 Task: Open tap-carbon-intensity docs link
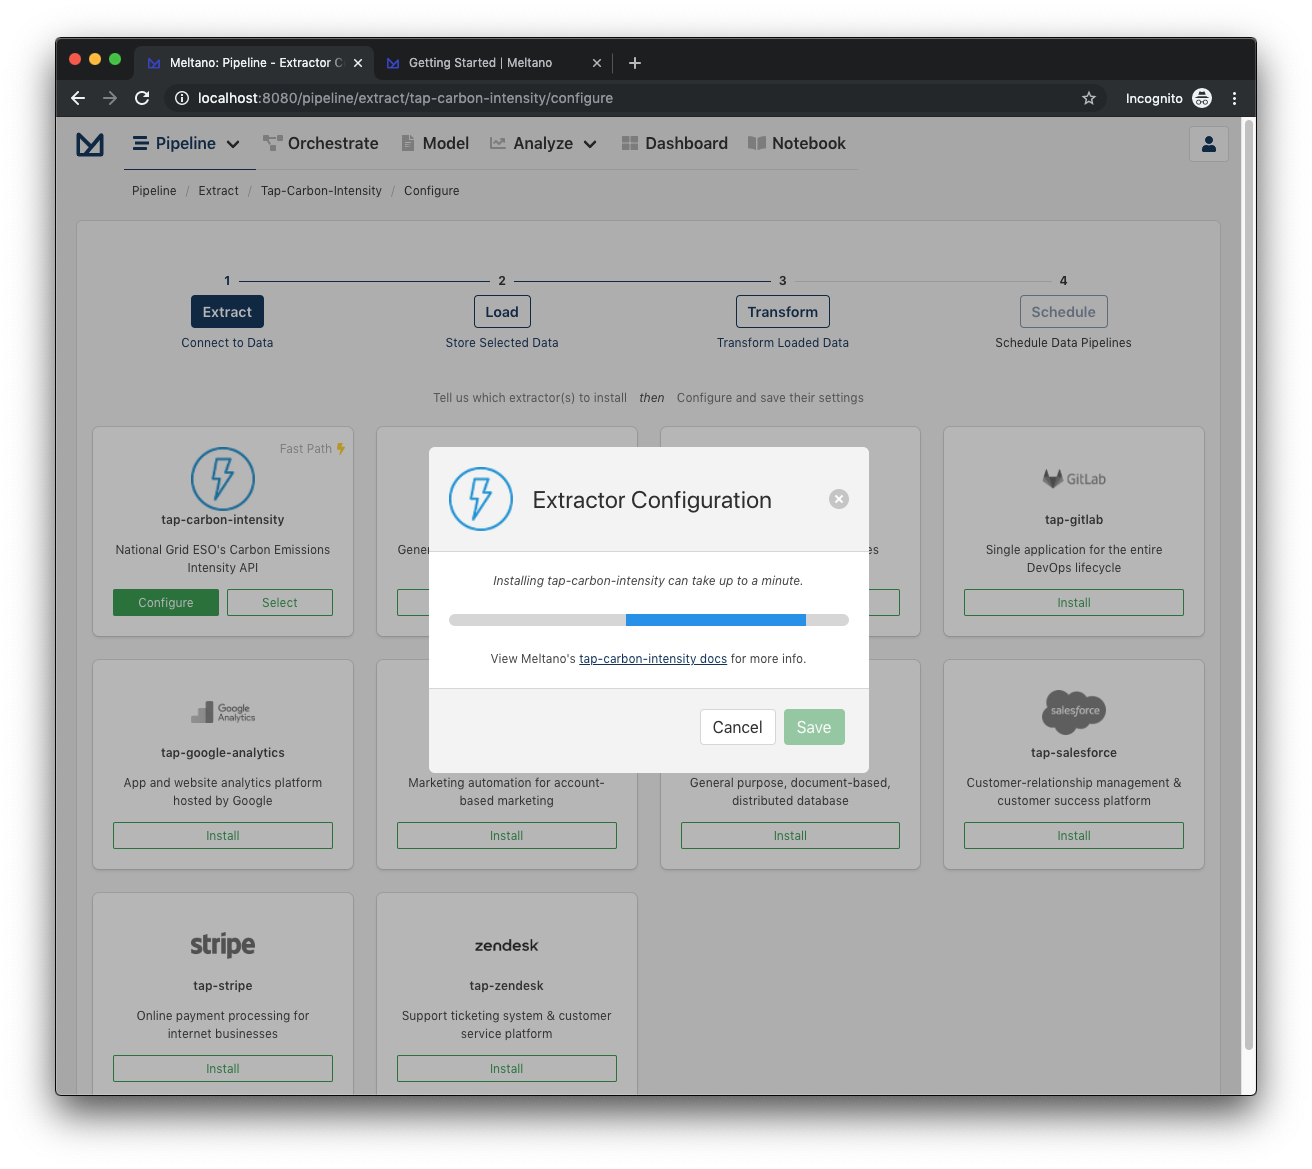tap(653, 659)
